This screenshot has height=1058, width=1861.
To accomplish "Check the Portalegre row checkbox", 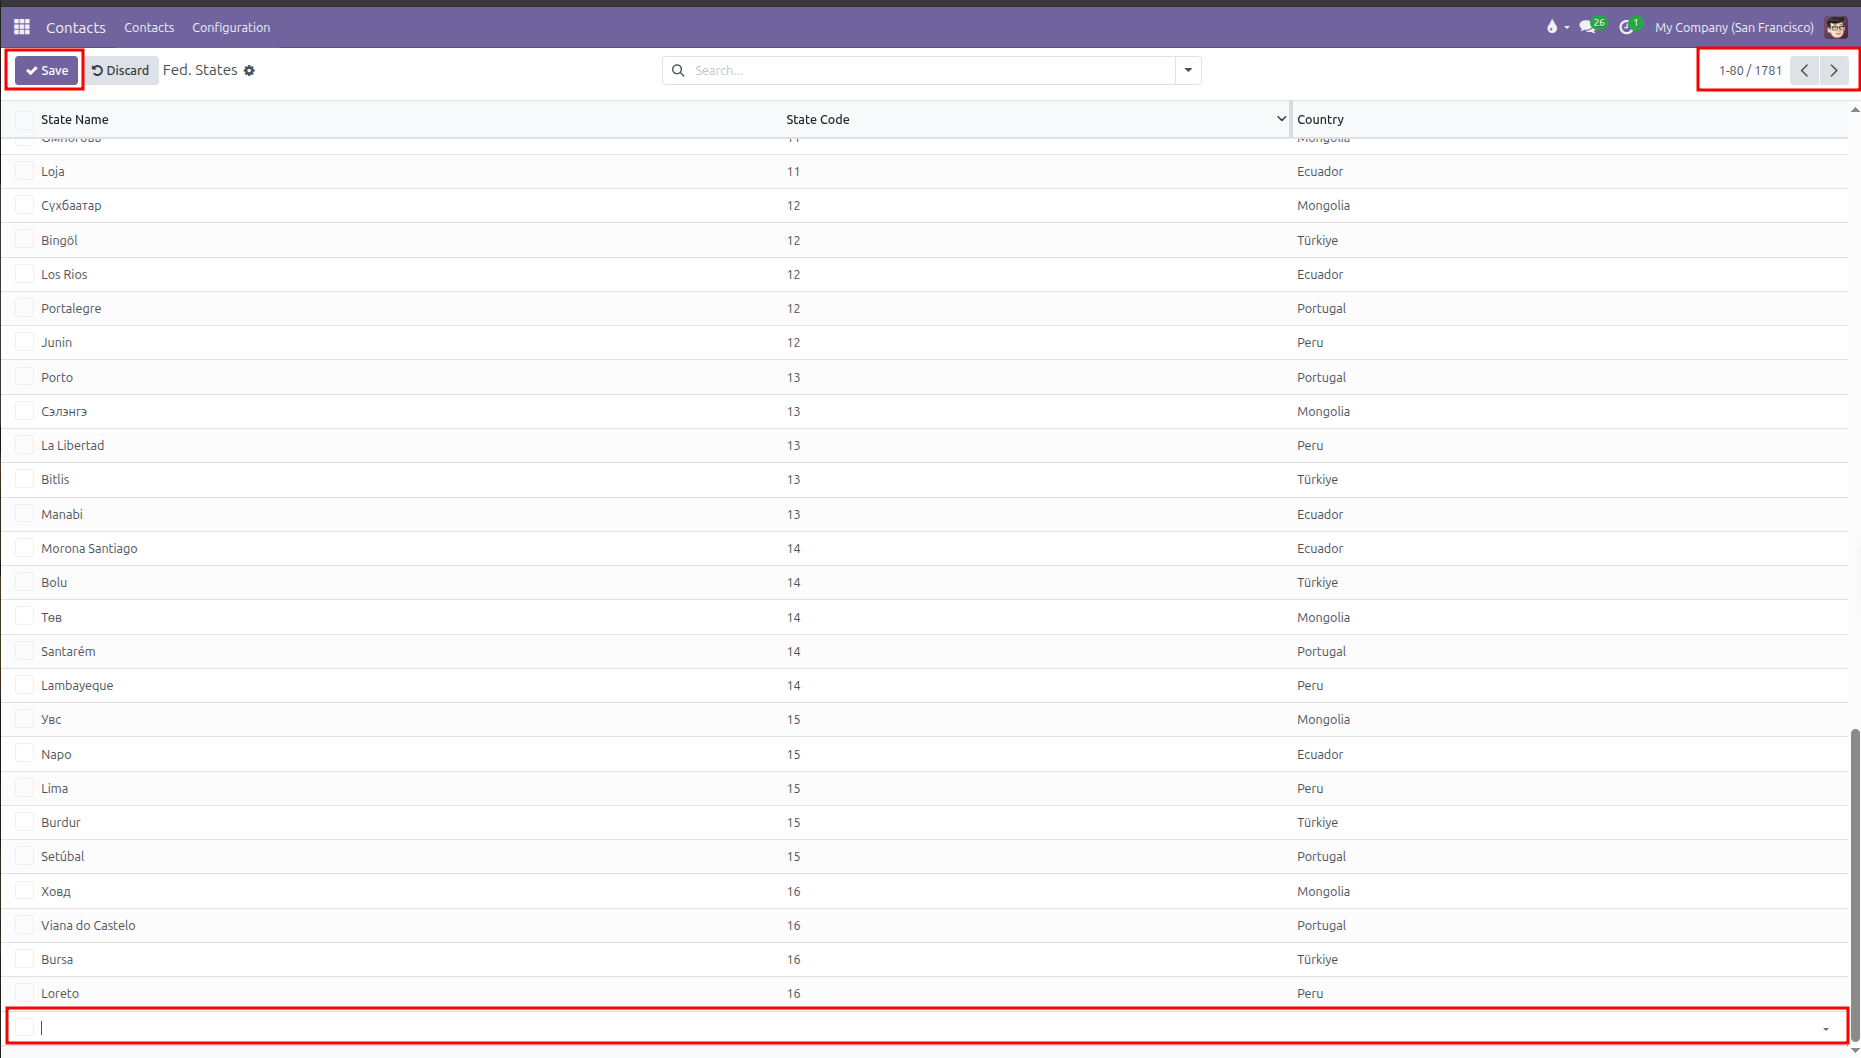I will click(x=24, y=308).
